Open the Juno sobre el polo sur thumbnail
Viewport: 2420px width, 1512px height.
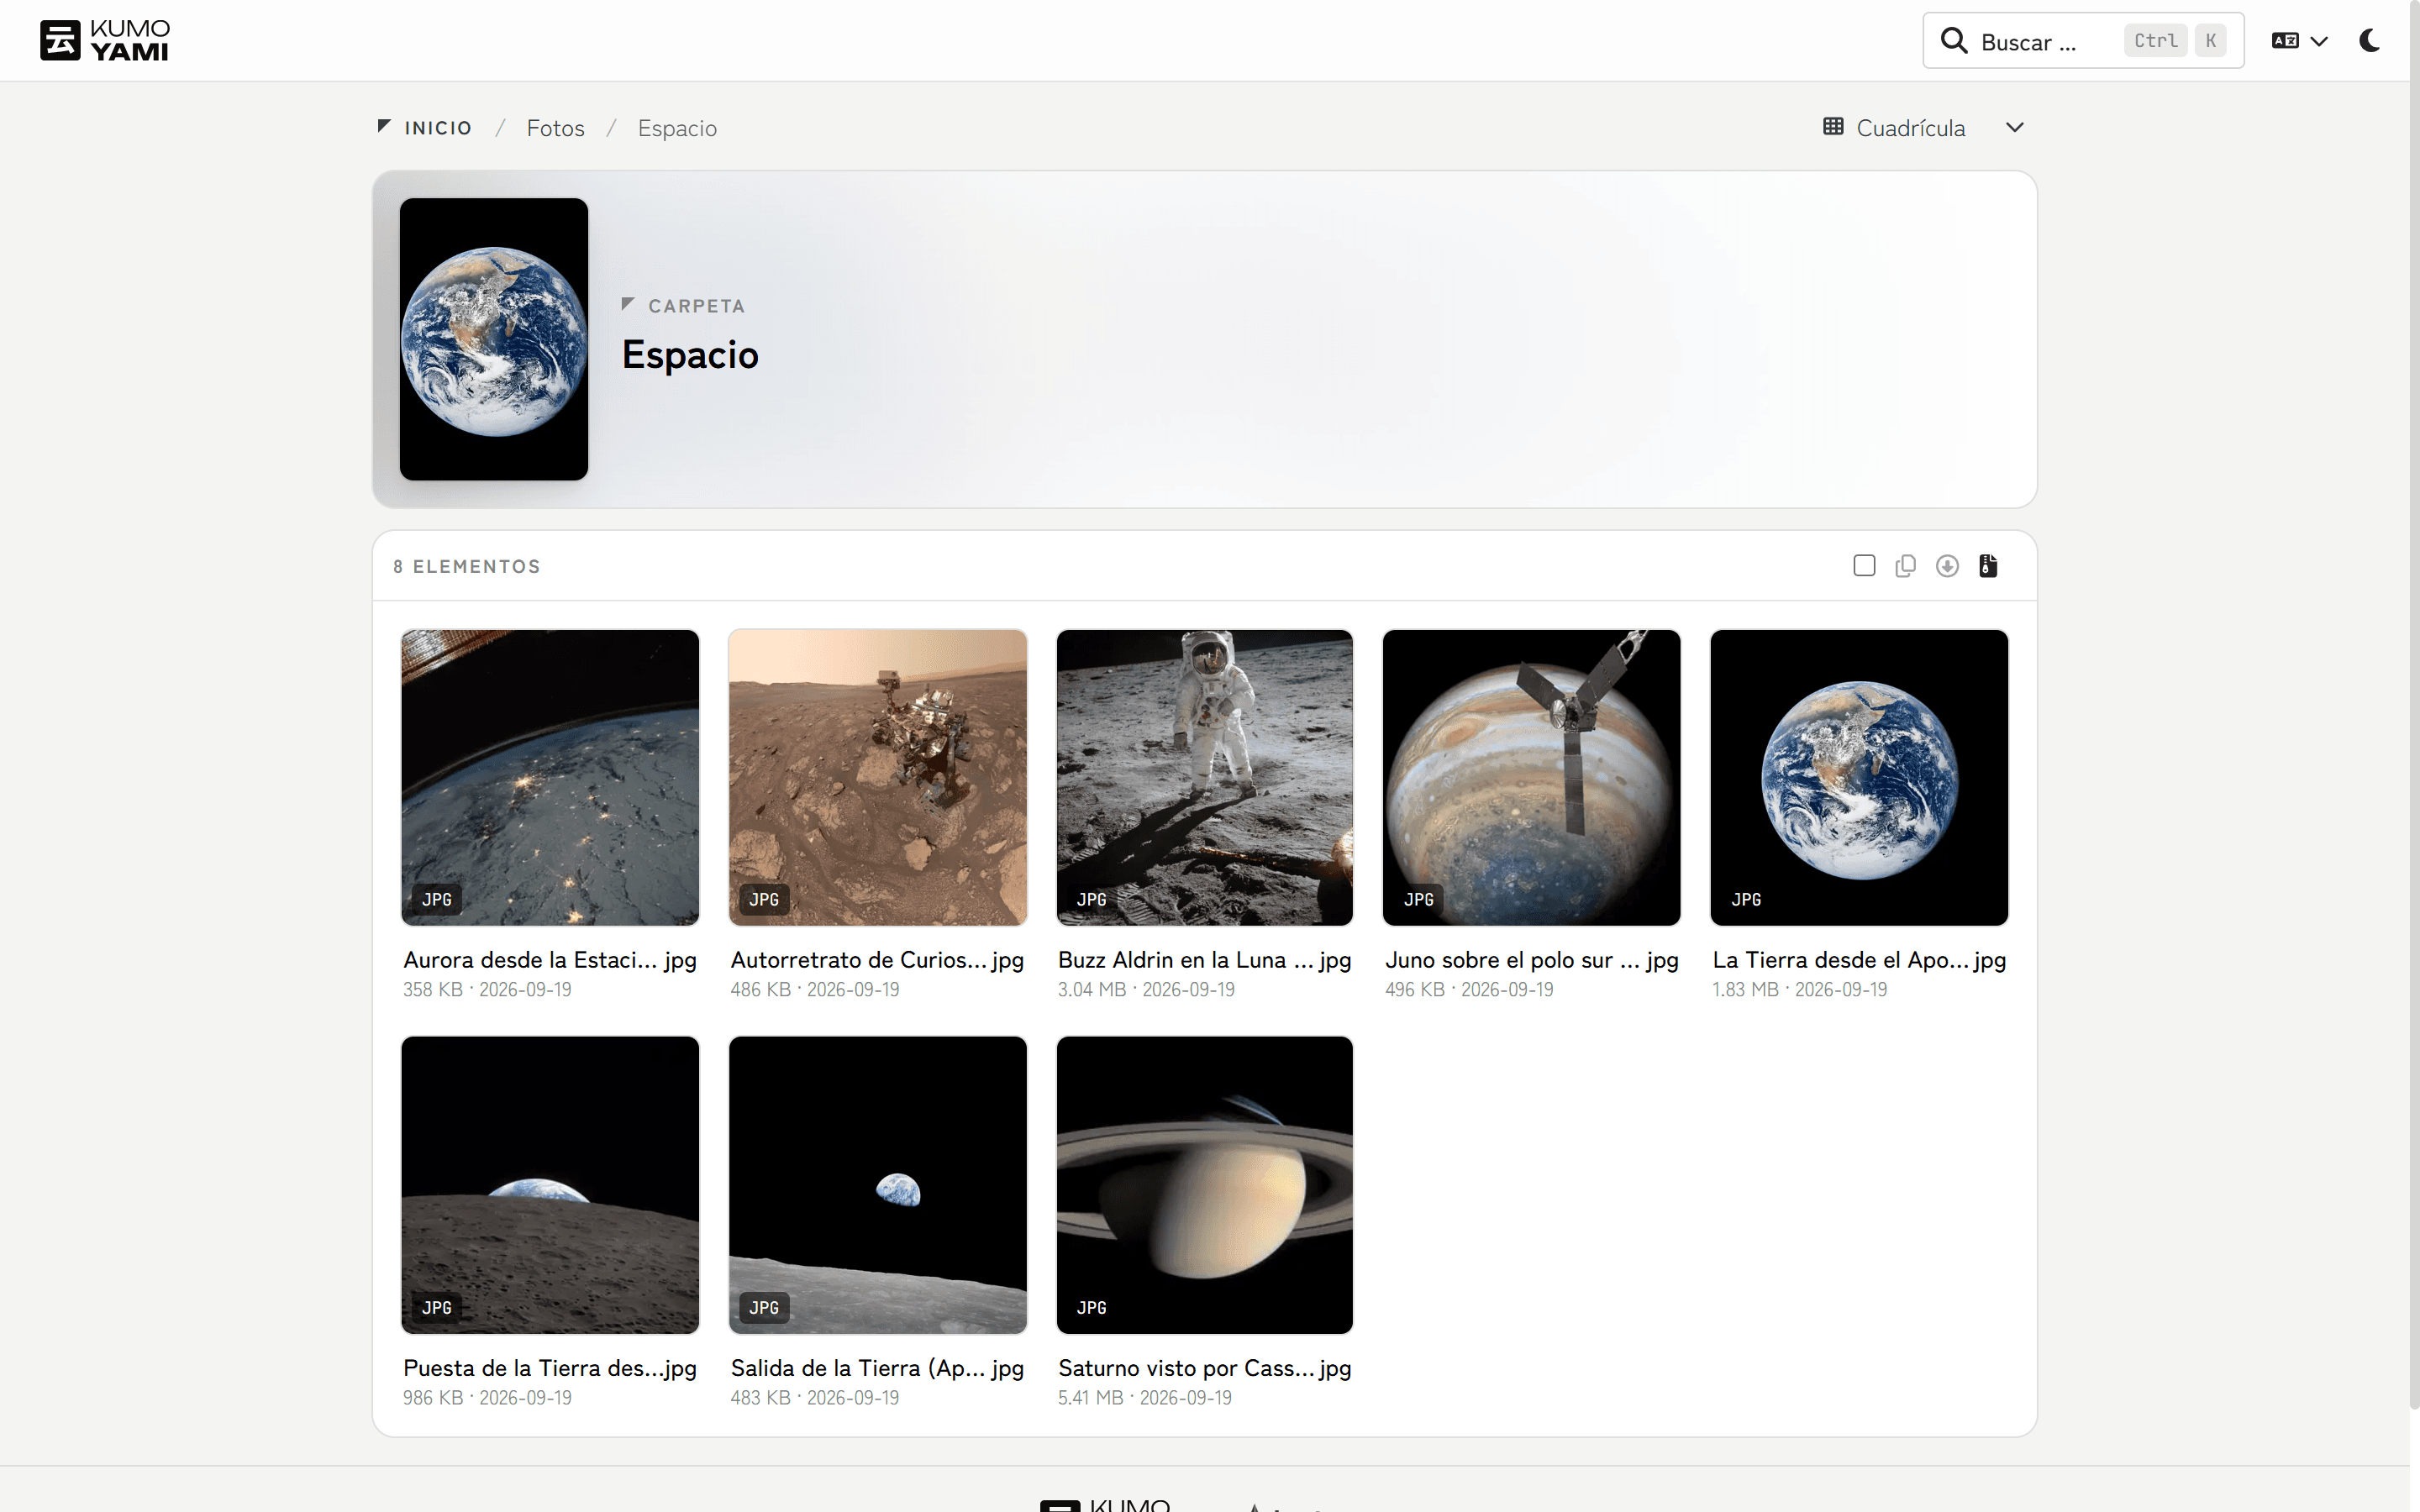click(1532, 777)
